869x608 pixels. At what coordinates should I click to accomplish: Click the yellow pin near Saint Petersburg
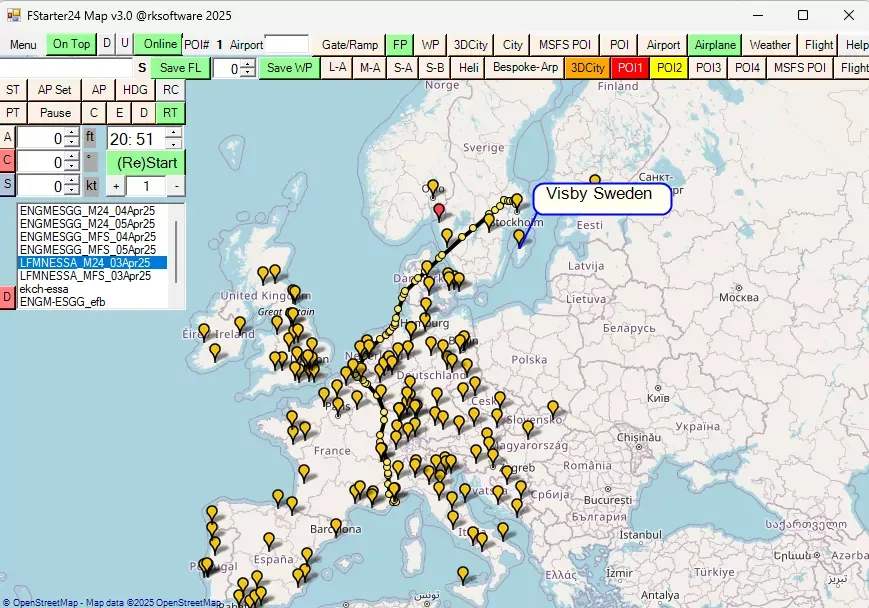(595, 181)
